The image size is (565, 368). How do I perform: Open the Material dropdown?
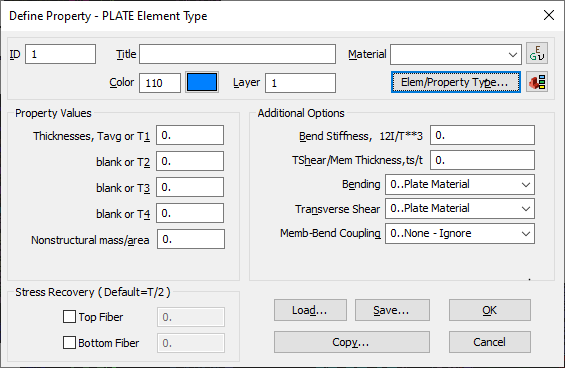point(456,54)
